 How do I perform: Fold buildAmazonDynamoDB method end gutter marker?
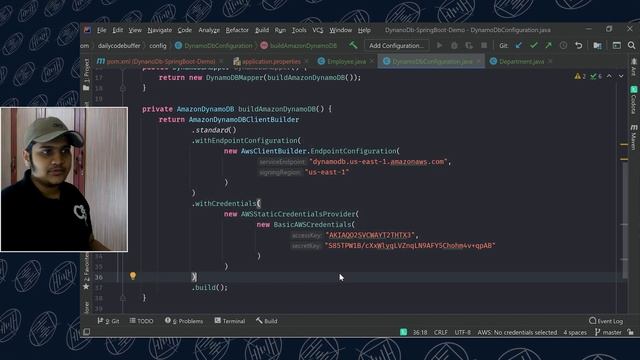click(x=123, y=298)
